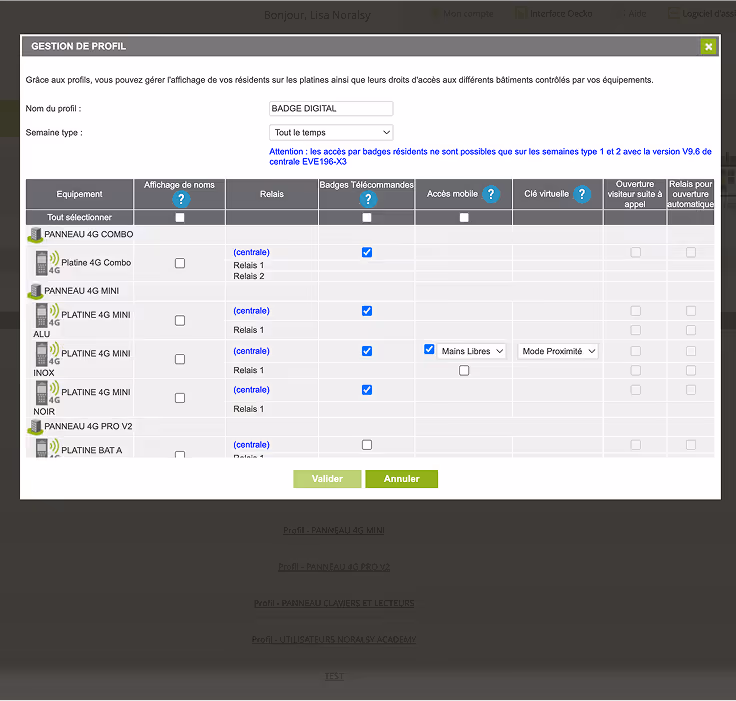Click the Tout sélectionner row label
Viewport: 736px width, 701px height.
[x=79, y=218]
